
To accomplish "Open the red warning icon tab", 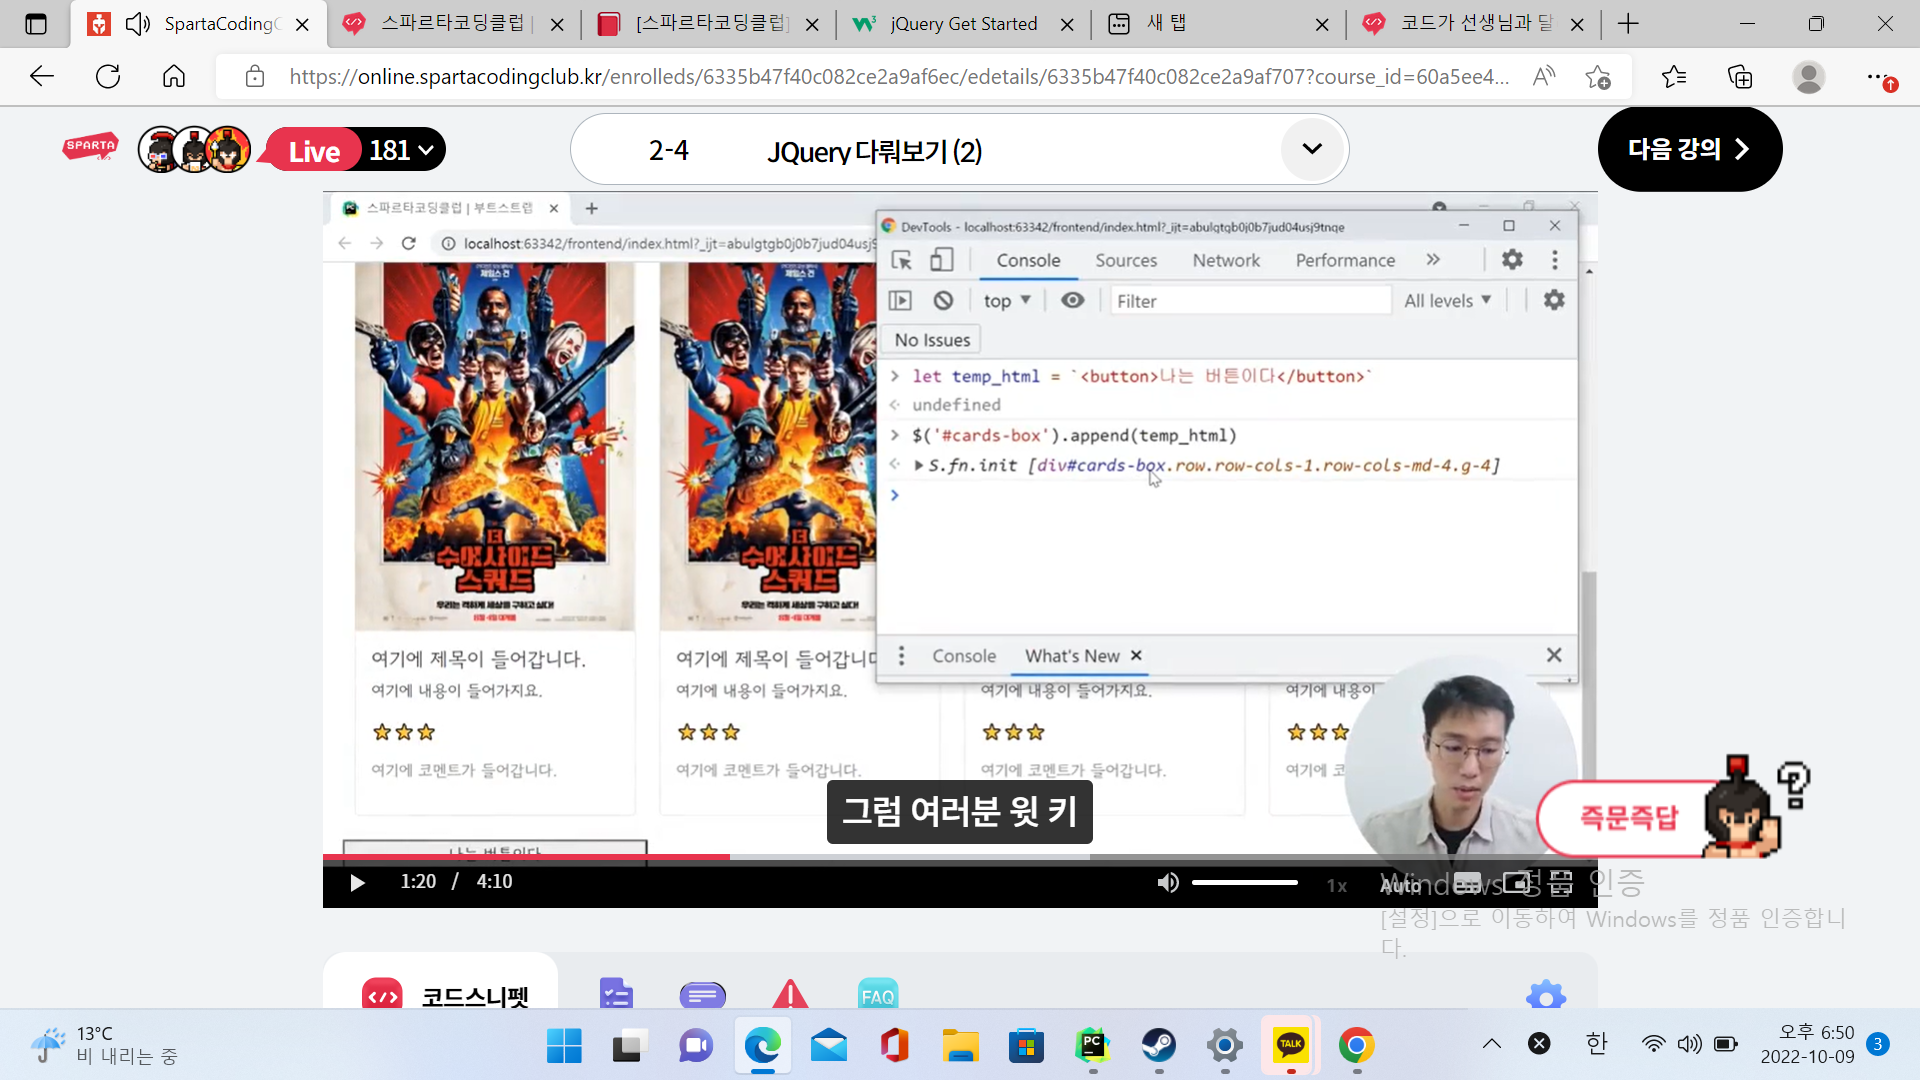I will click(x=790, y=994).
